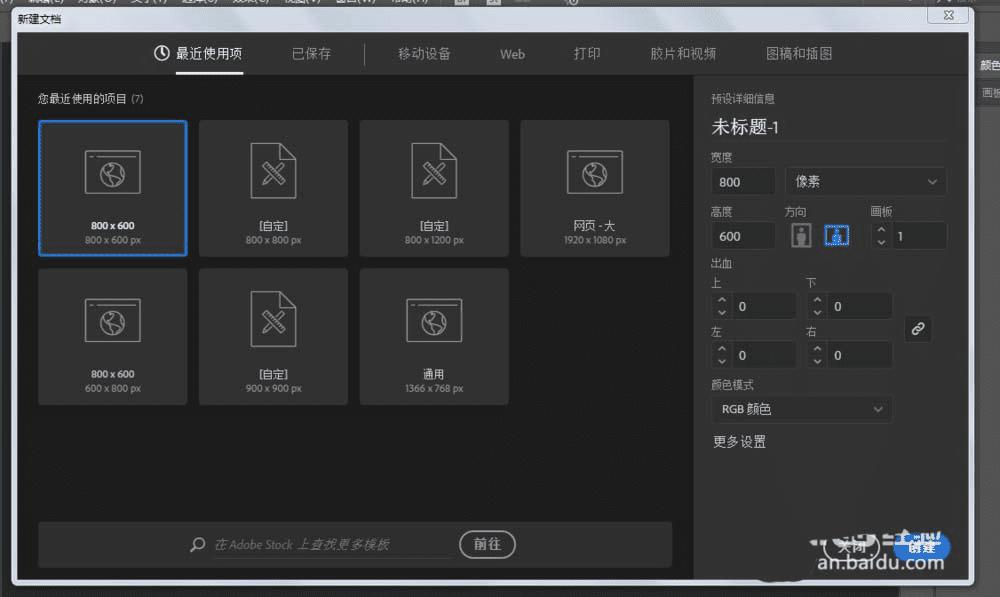
Task: Switch to the 已保存 tab
Action: [x=311, y=54]
